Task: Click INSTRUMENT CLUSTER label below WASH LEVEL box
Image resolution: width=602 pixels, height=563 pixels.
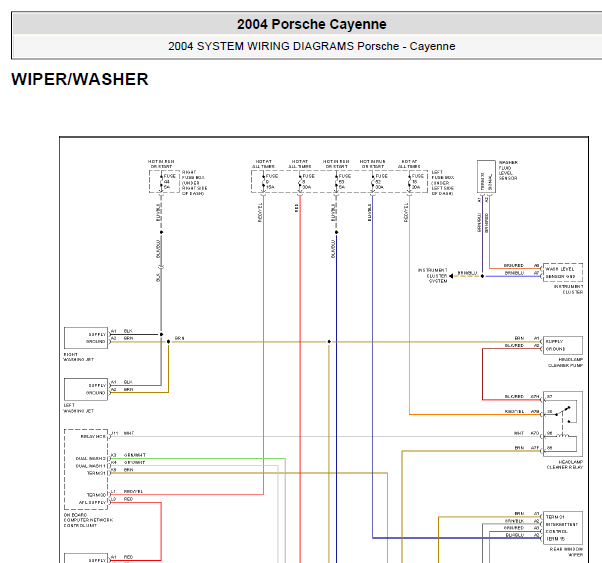Action: tap(568, 289)
